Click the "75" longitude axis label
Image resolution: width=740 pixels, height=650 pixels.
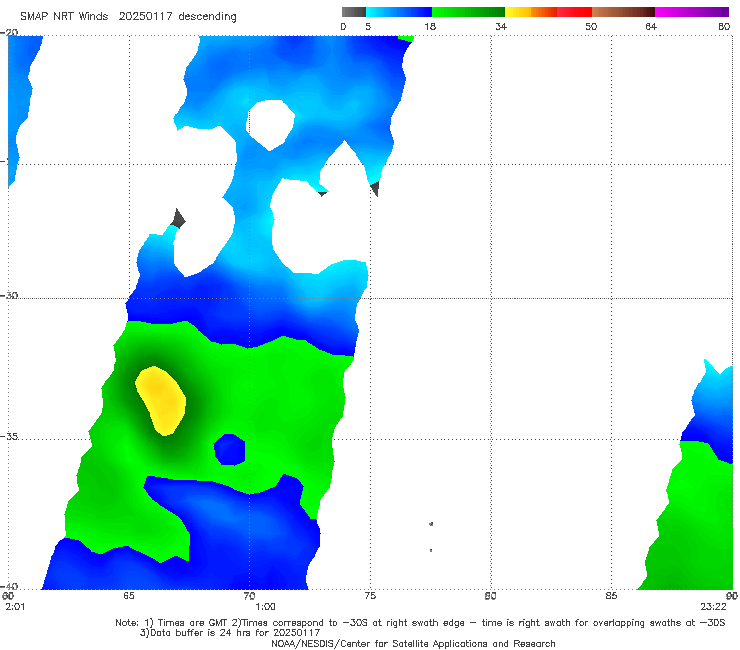point(370,596)
